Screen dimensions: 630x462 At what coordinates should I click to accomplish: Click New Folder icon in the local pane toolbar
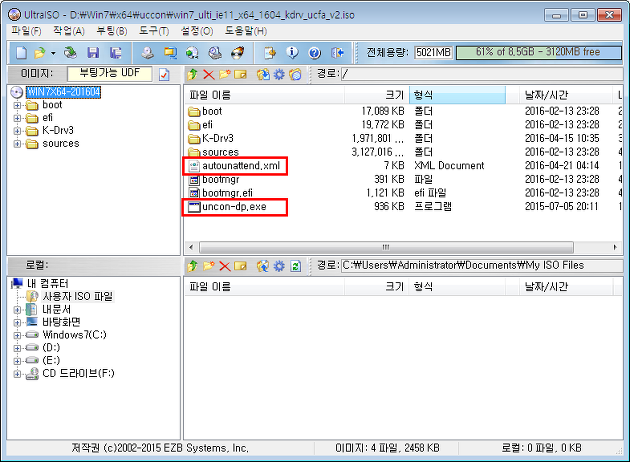pyautogui.click(x=209, y=266)
